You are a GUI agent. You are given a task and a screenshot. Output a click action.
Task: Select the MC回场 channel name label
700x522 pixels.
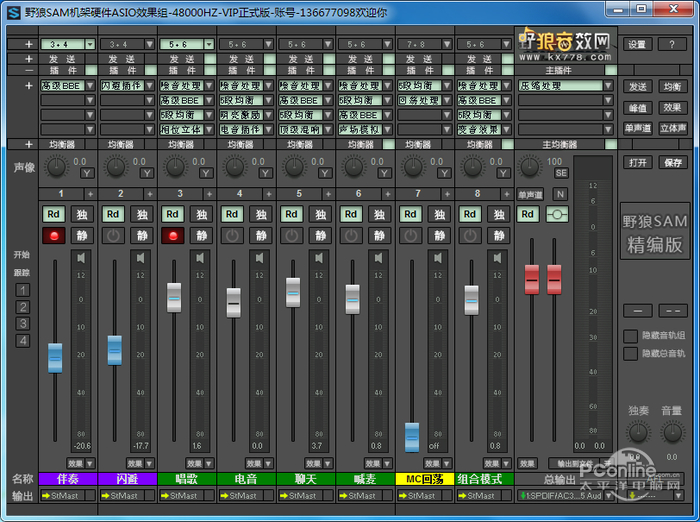tap(424, 479)
